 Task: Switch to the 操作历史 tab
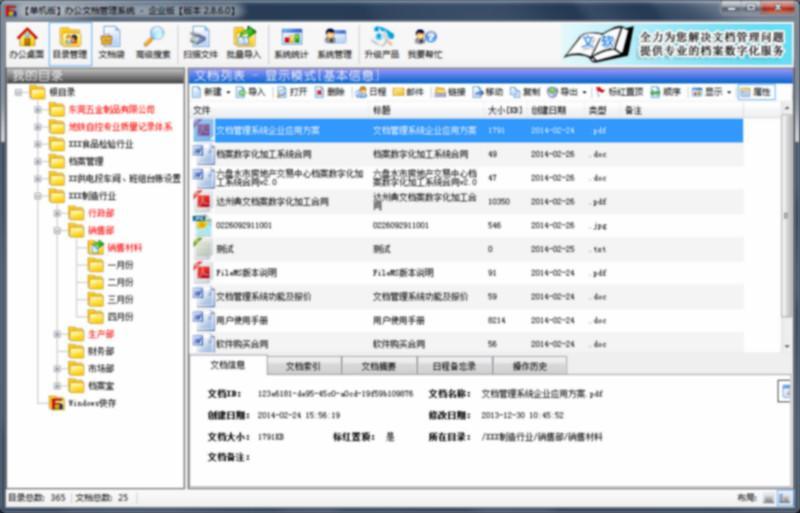coord(530,366)
